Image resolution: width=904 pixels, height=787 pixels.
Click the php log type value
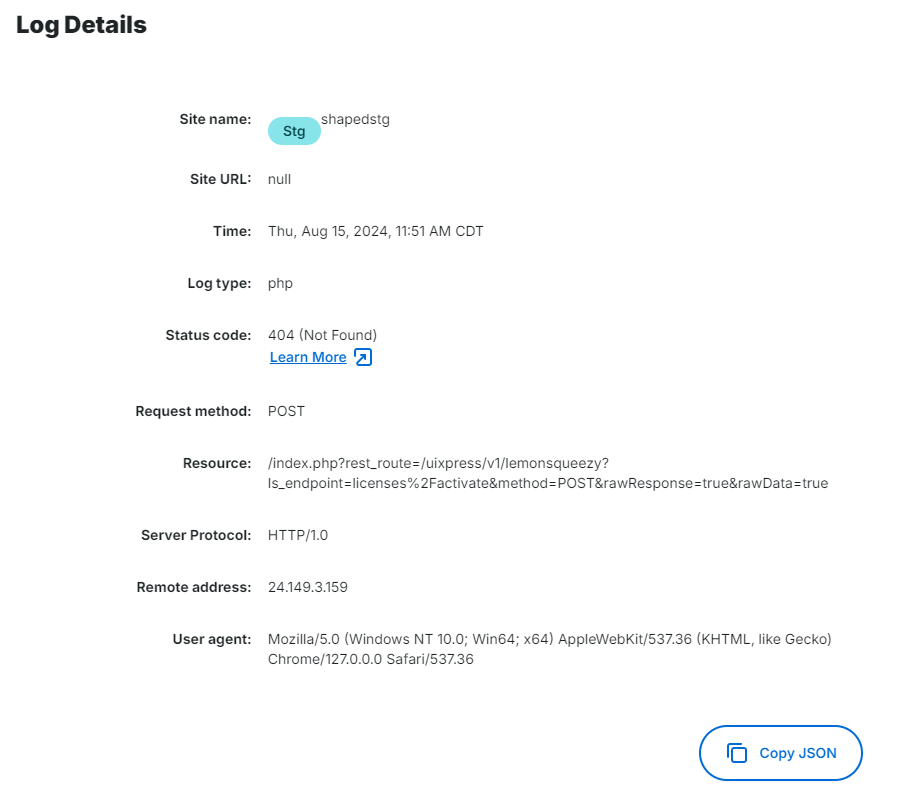[x=280, y=283]
